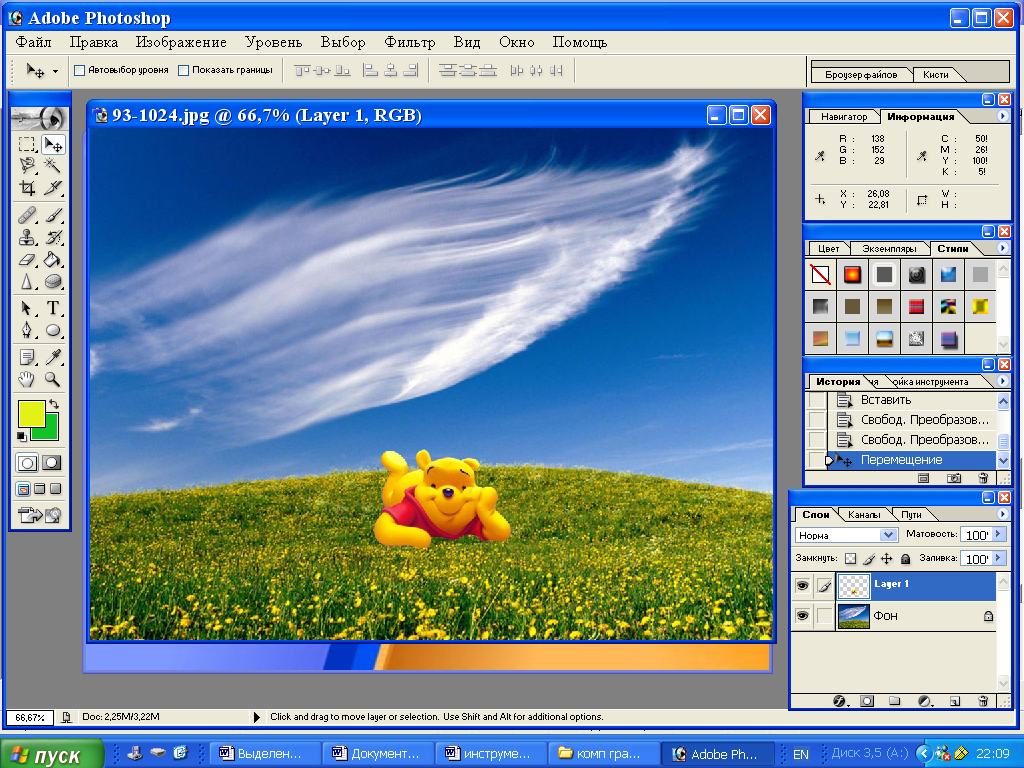Open the Заливка fill slider arrow
Image resolution: width=1024 pixels, height=768 pixels.
(x=998, y=558)
